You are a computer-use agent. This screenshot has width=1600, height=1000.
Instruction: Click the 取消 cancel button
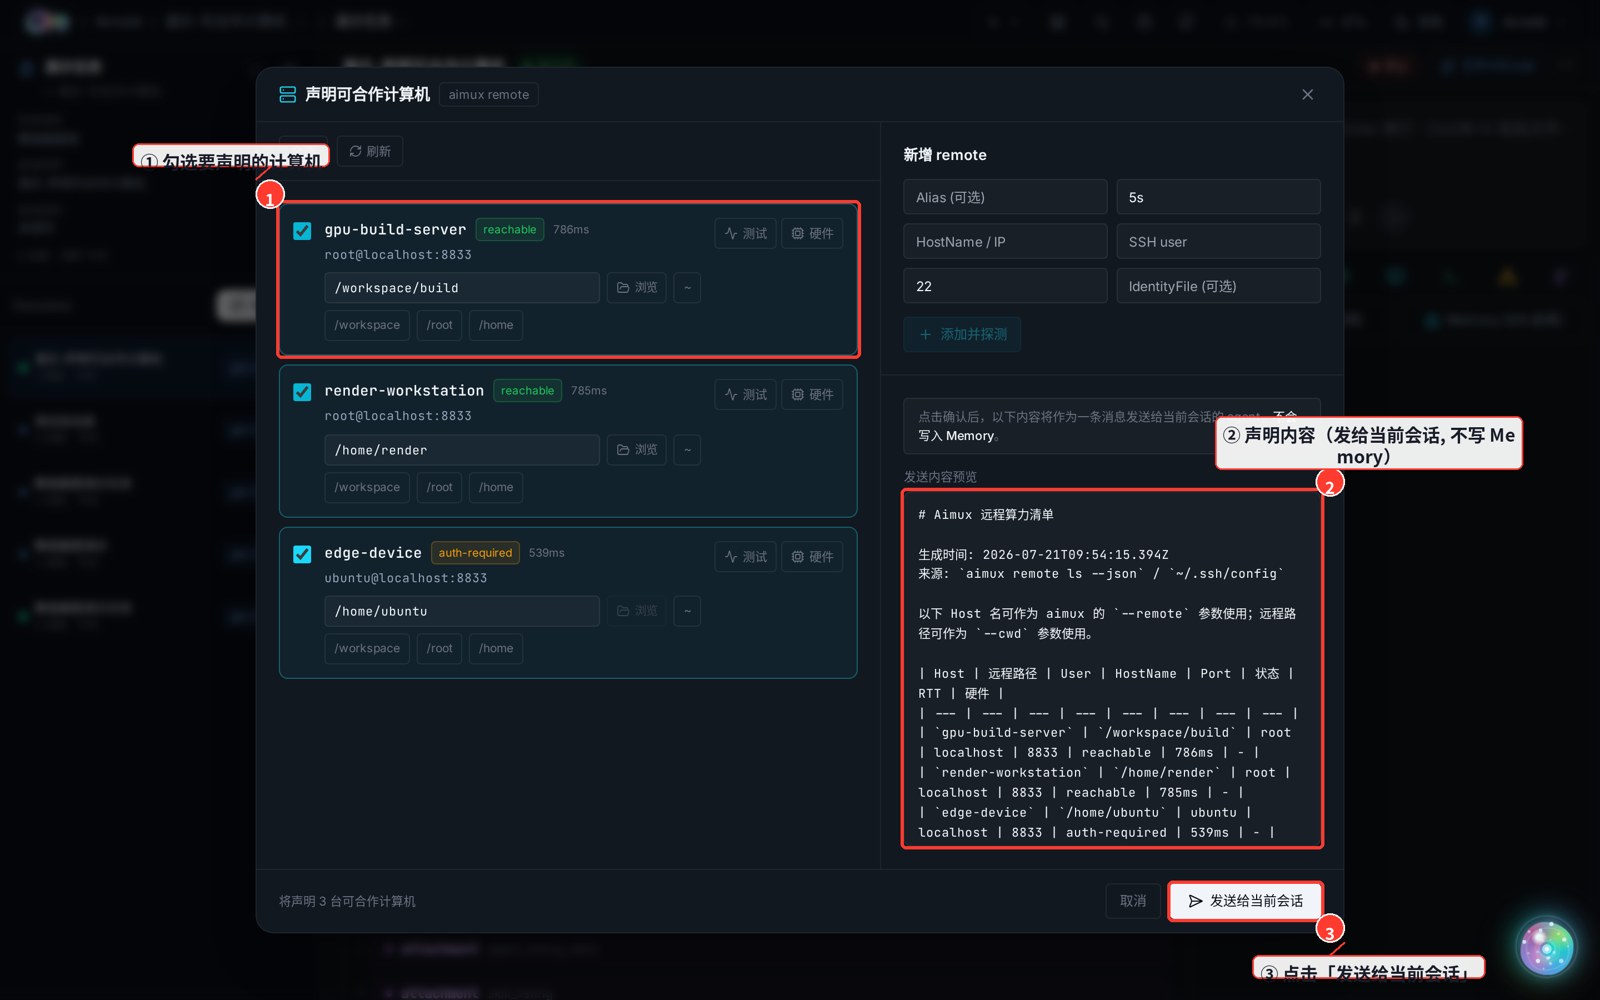[x=1133, y=901]
